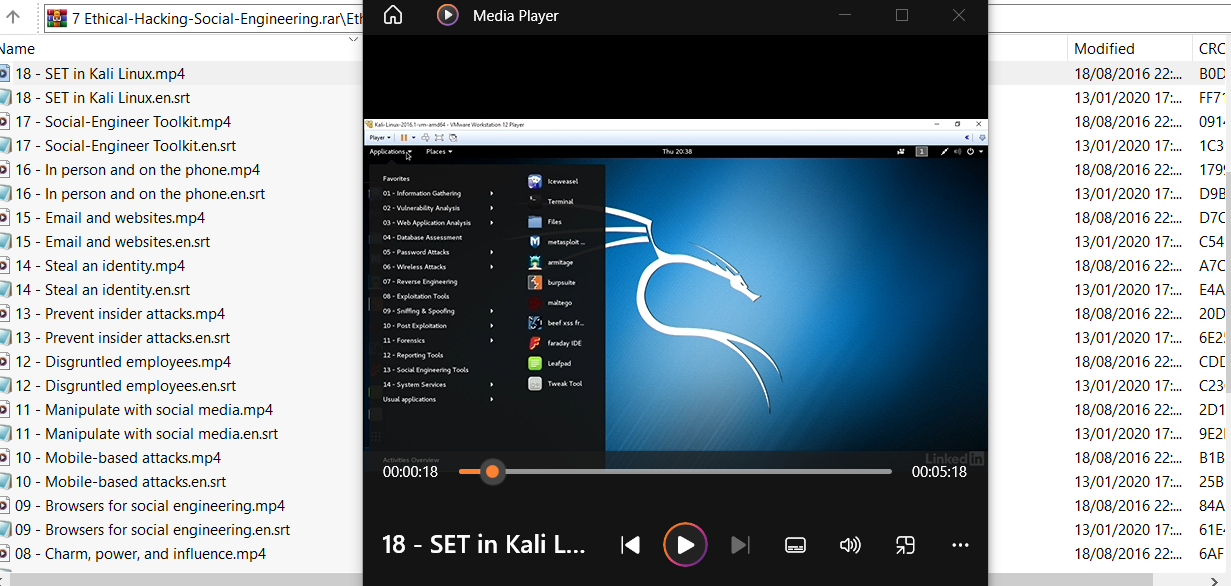Viewport: 1231px width, 586px height.
Task: Select 11 - Manipulate with social media.en.srt
Action: tap(146, 433)
